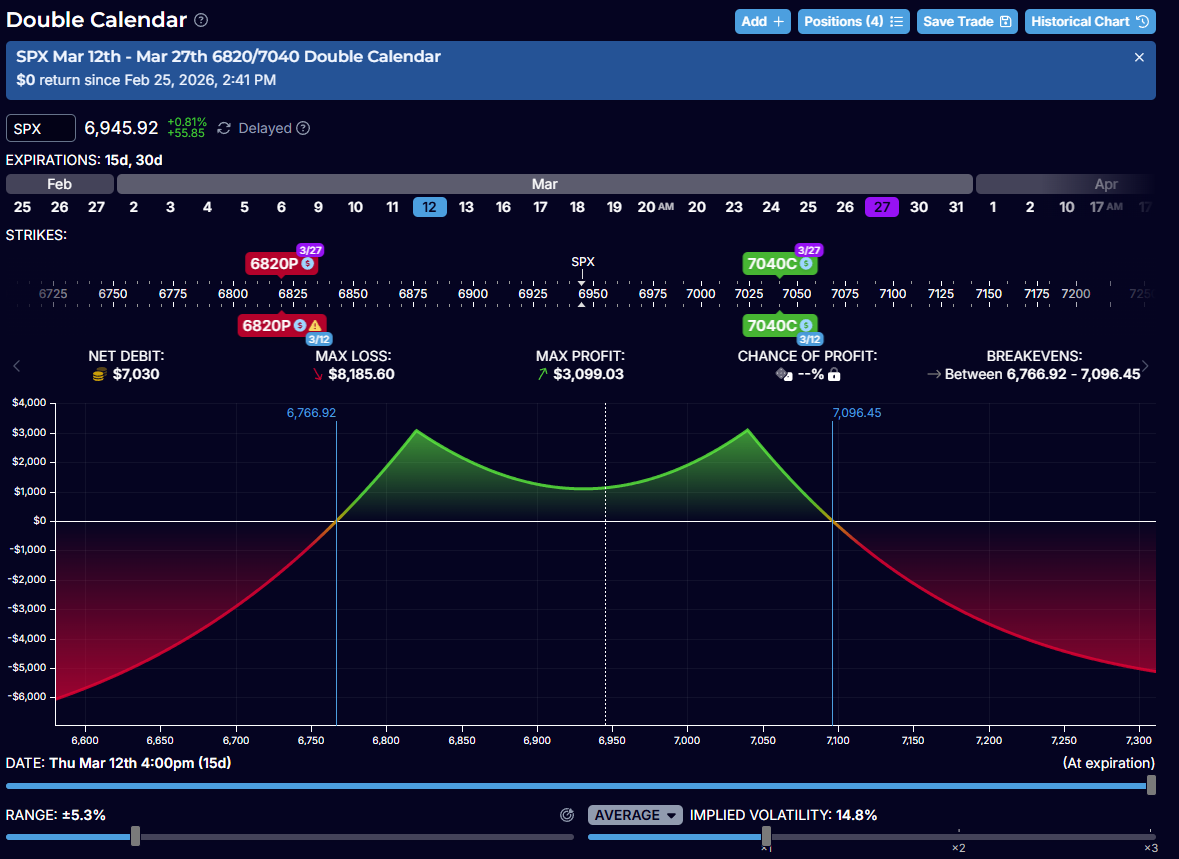Click the Net Debit coins icon
The width and height of the screenshot is (1179, 859).
(99, 375)
